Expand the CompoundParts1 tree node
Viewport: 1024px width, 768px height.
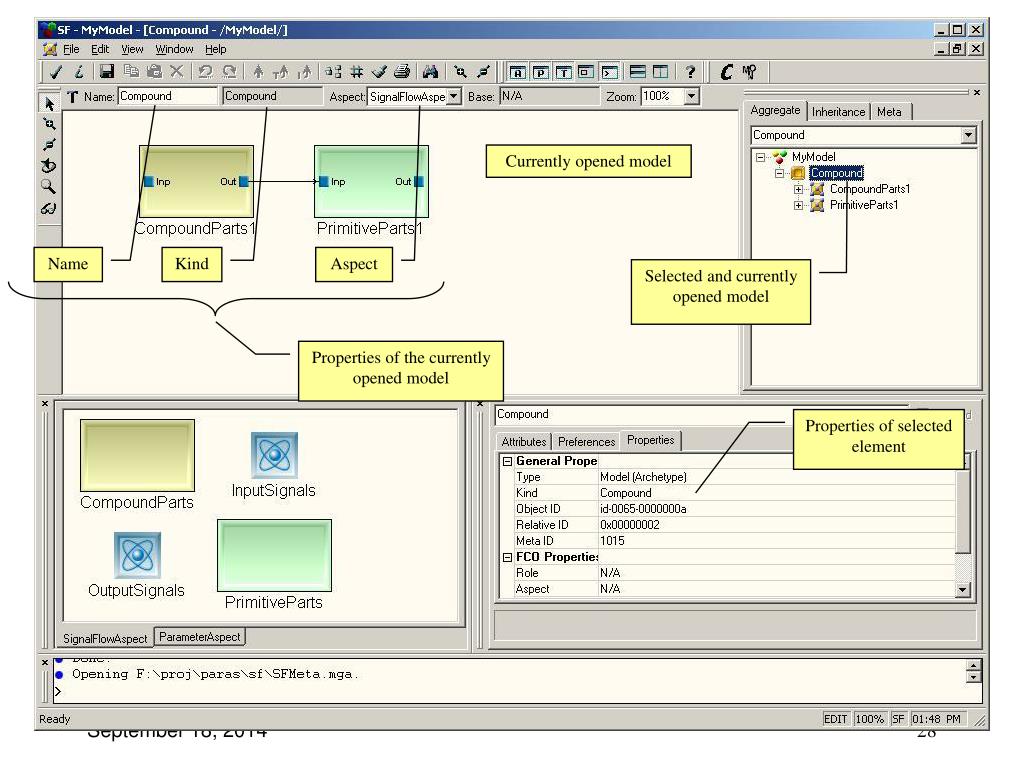coord(798,189)
